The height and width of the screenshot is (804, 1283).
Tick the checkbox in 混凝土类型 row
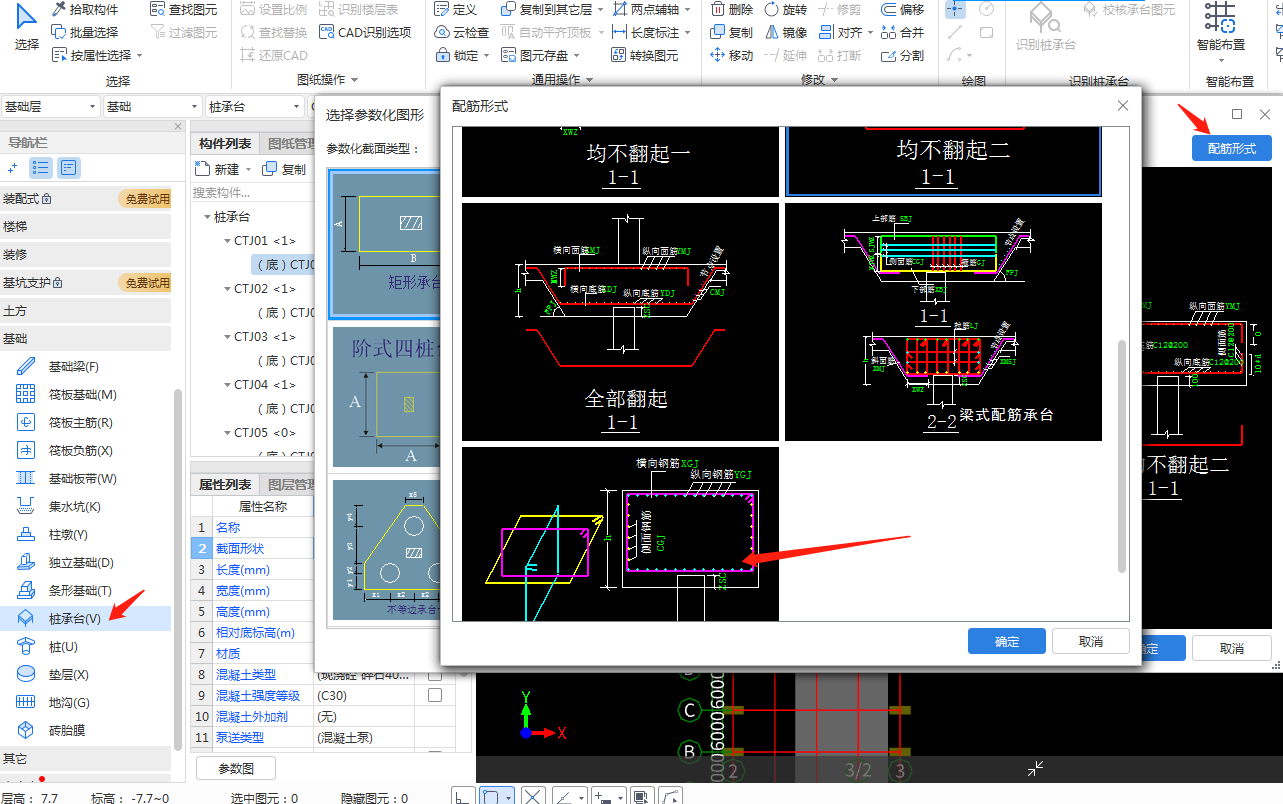pos(435,675)
